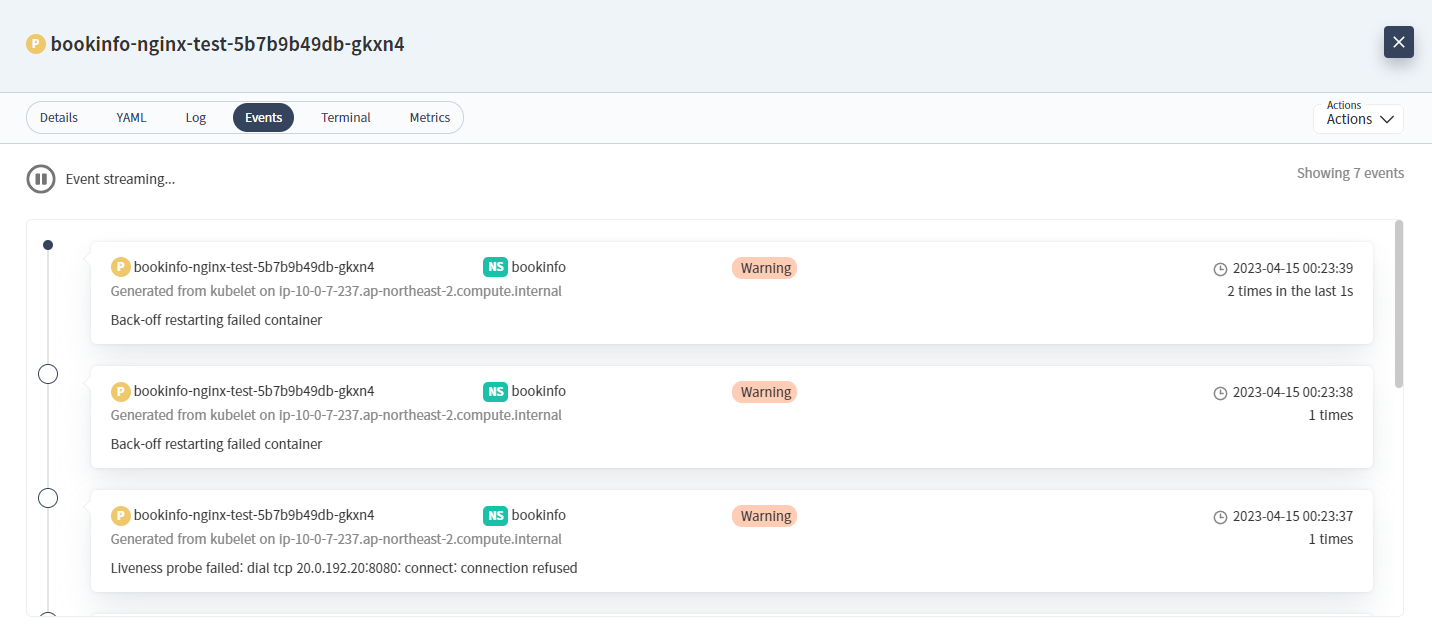Image resolution: width=1432 pixels, height=642 pixels.
Task: Open bookinfo namespace in 00:23:38 event
Action: [539, 391]
